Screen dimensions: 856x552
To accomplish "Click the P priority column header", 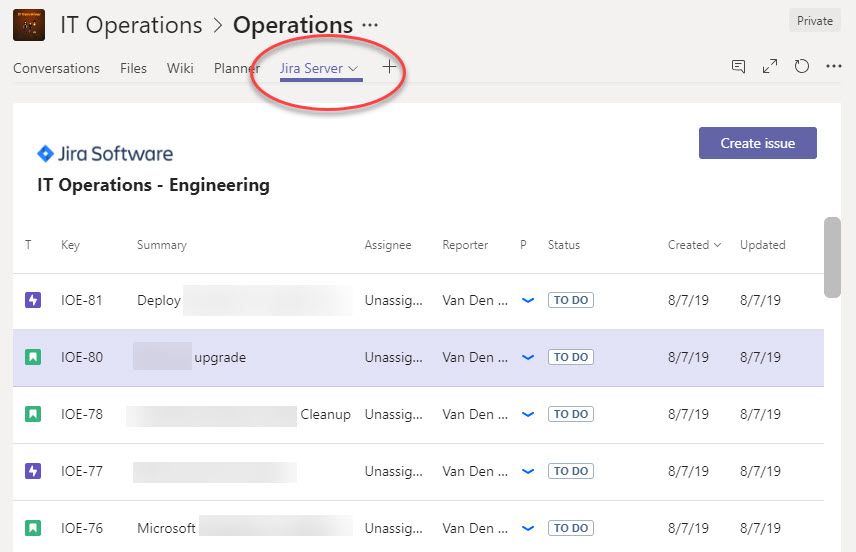I will [x=523, y=245].
